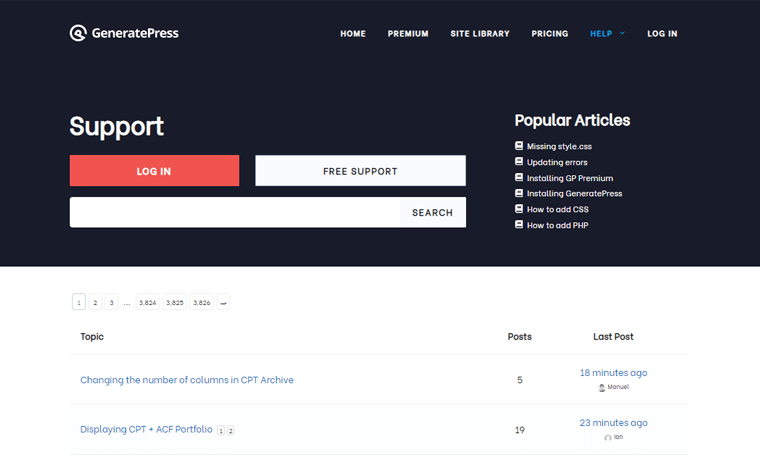Click the book icon beside Installing GP Premium

coord(518,177)
